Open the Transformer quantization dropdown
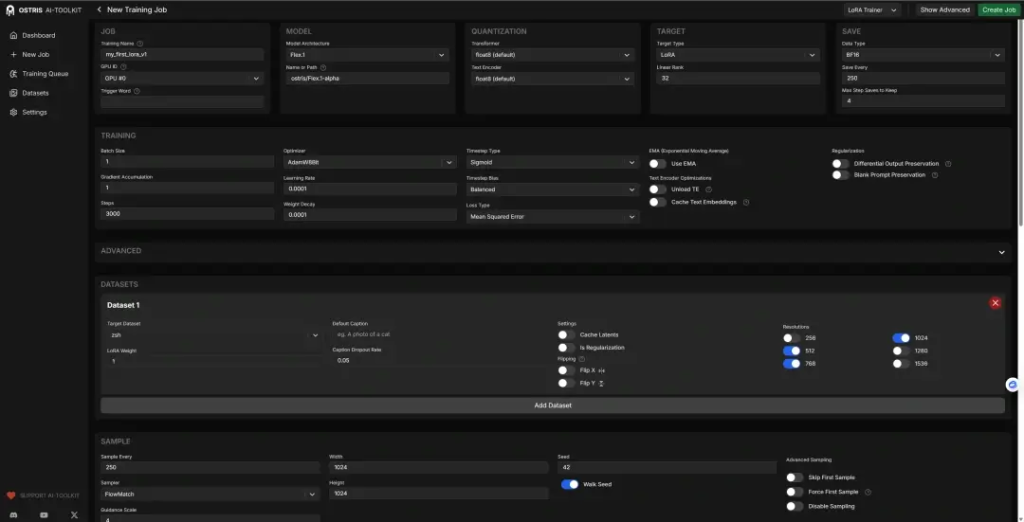 coord(552,56)
